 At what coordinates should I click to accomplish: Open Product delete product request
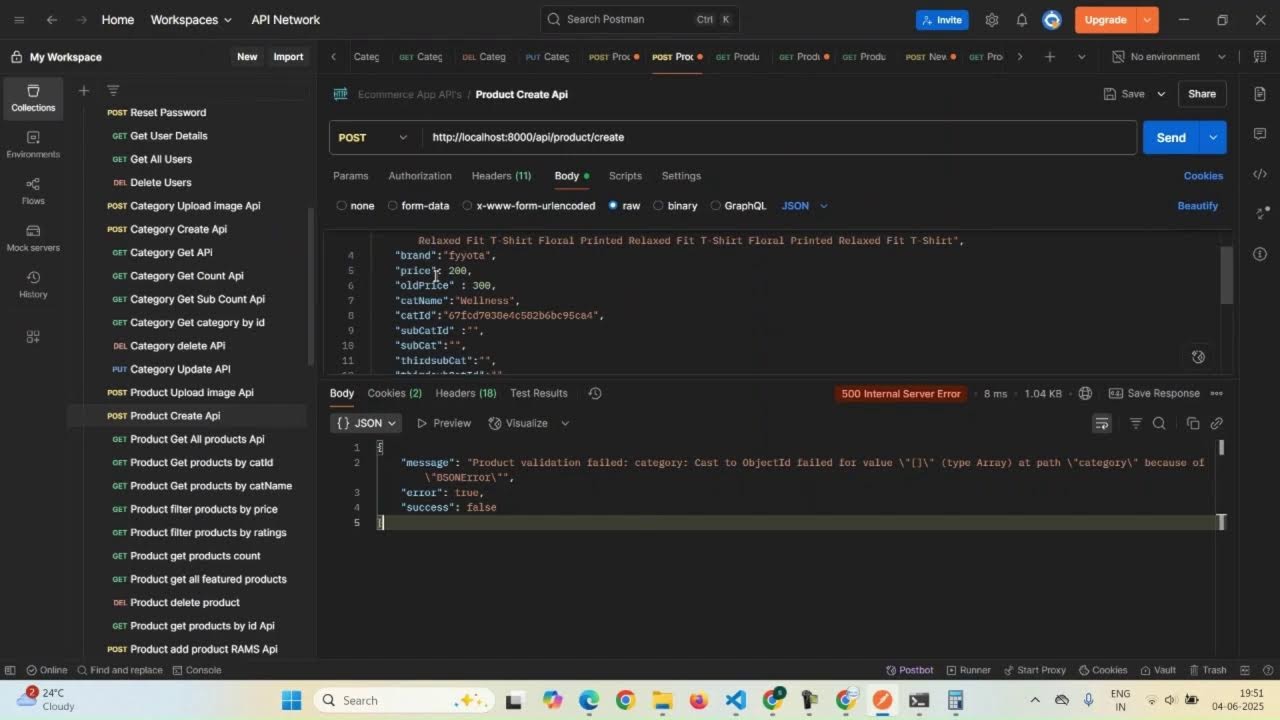185,603
